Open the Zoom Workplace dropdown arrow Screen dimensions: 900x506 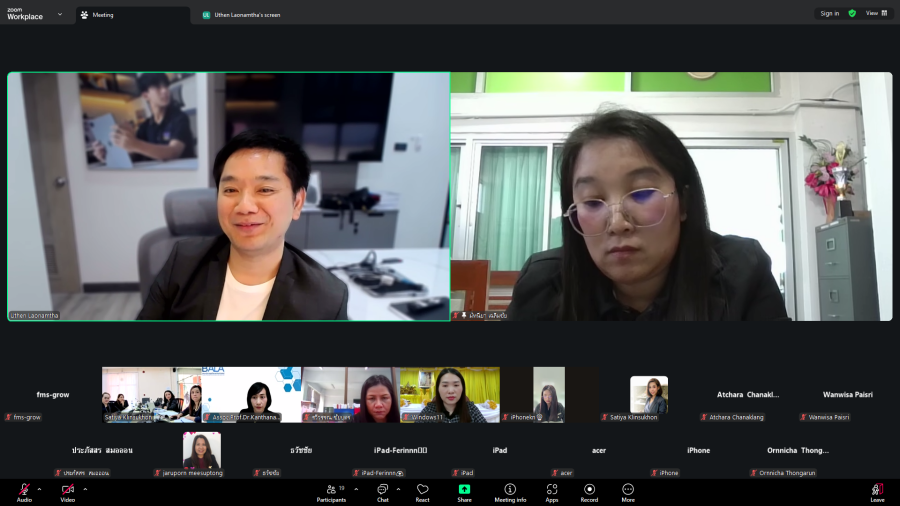tap(60, 14)
